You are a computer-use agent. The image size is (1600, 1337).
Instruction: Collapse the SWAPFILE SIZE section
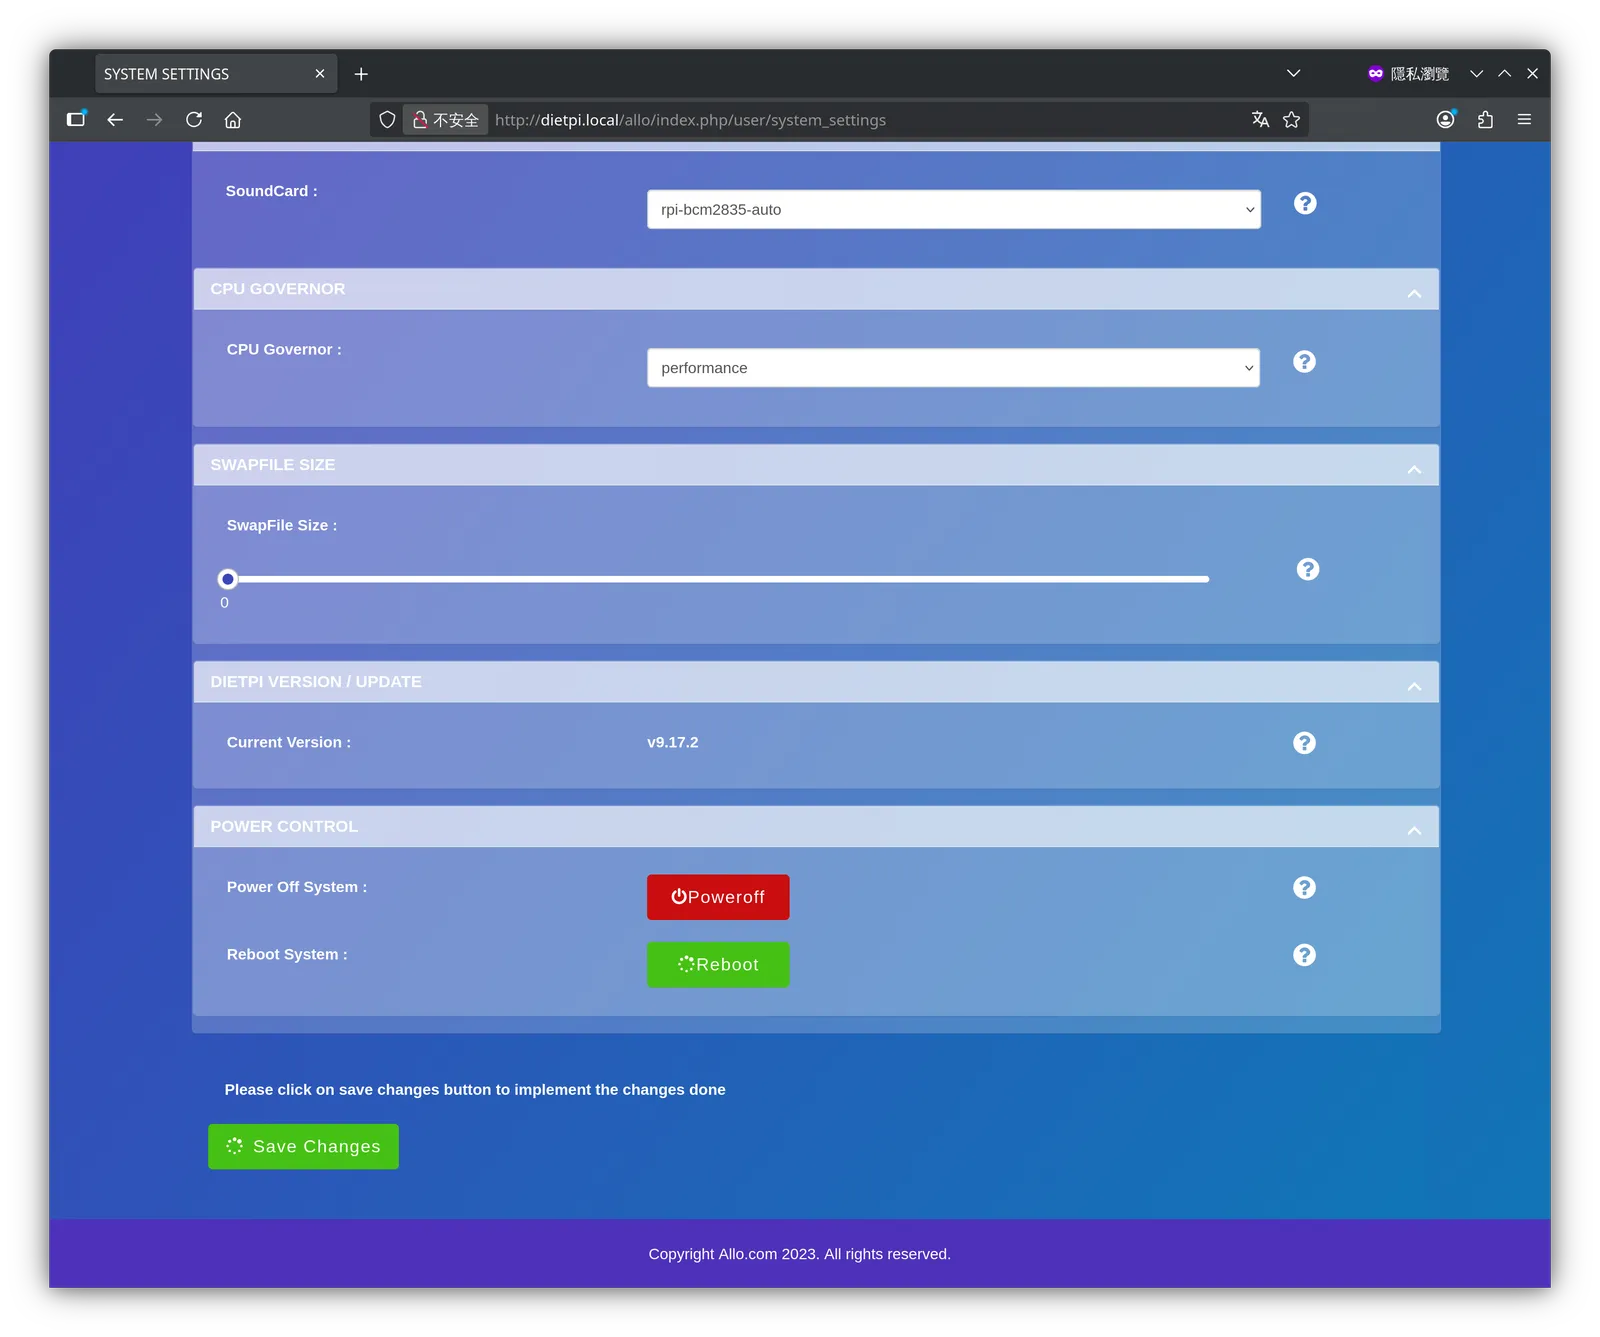pos(1414,469)
